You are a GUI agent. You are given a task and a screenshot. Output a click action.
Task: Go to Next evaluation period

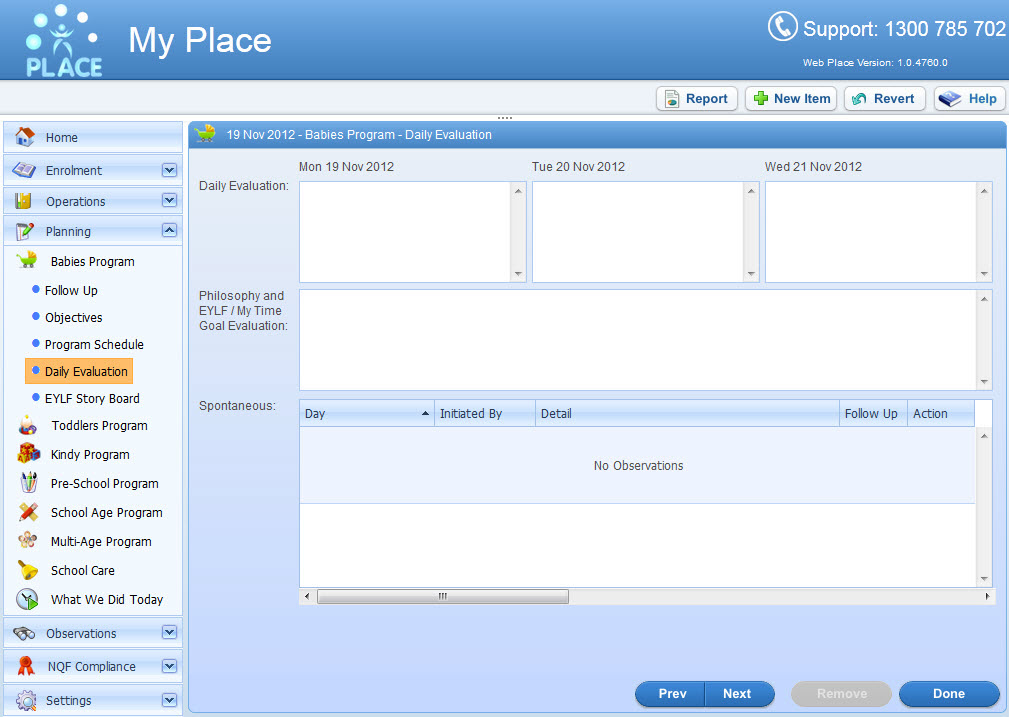tap(737, 694)
